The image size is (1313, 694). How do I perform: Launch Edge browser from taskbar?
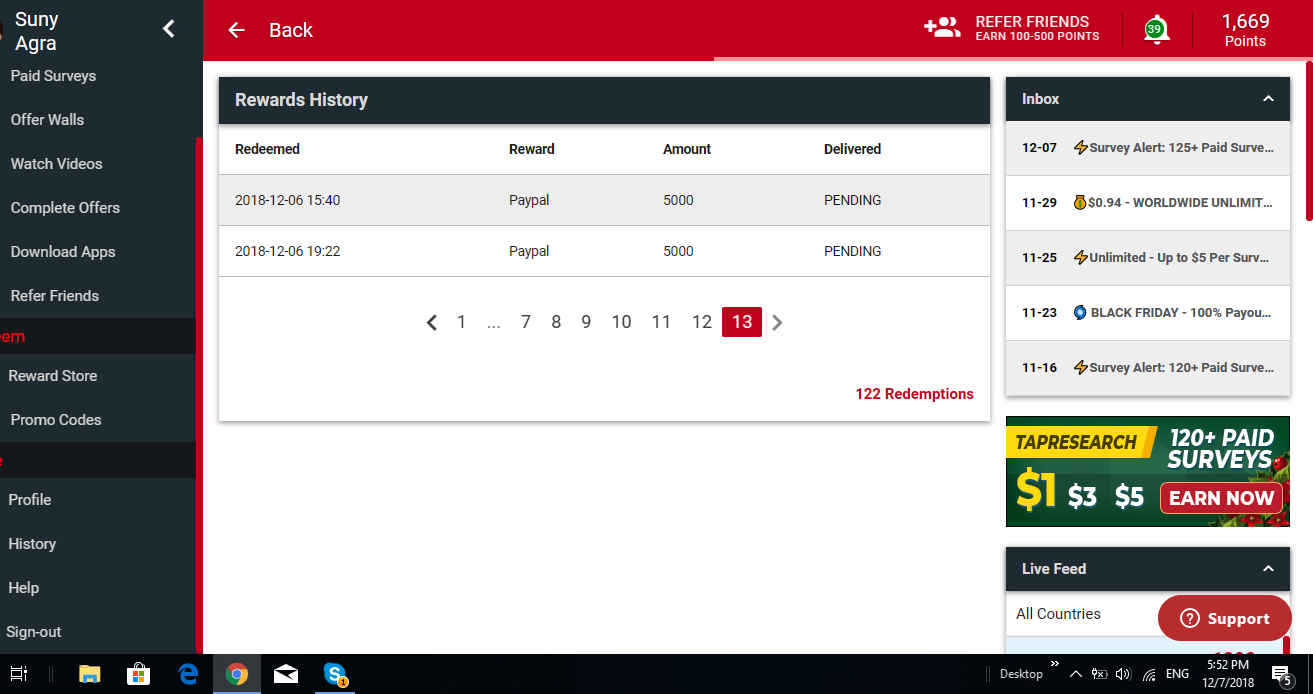tap(188, 674)
